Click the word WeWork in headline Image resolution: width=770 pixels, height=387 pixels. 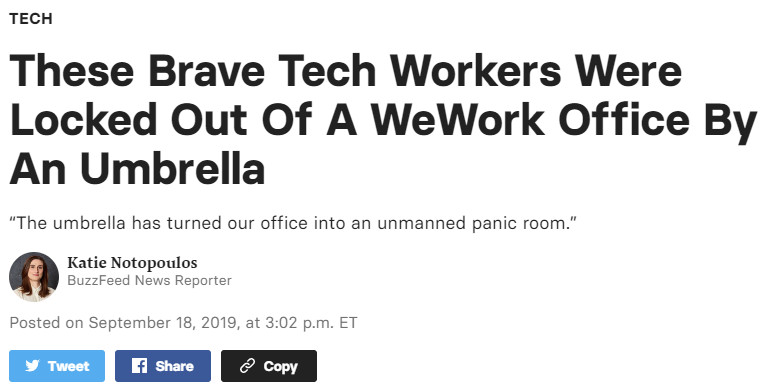tap(458, 119)
